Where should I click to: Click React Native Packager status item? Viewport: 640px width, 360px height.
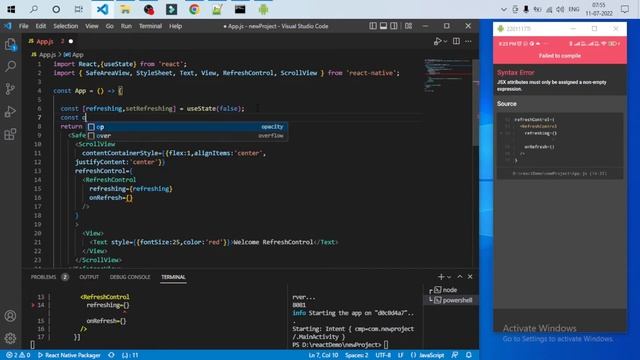click(x=69, y=355)
